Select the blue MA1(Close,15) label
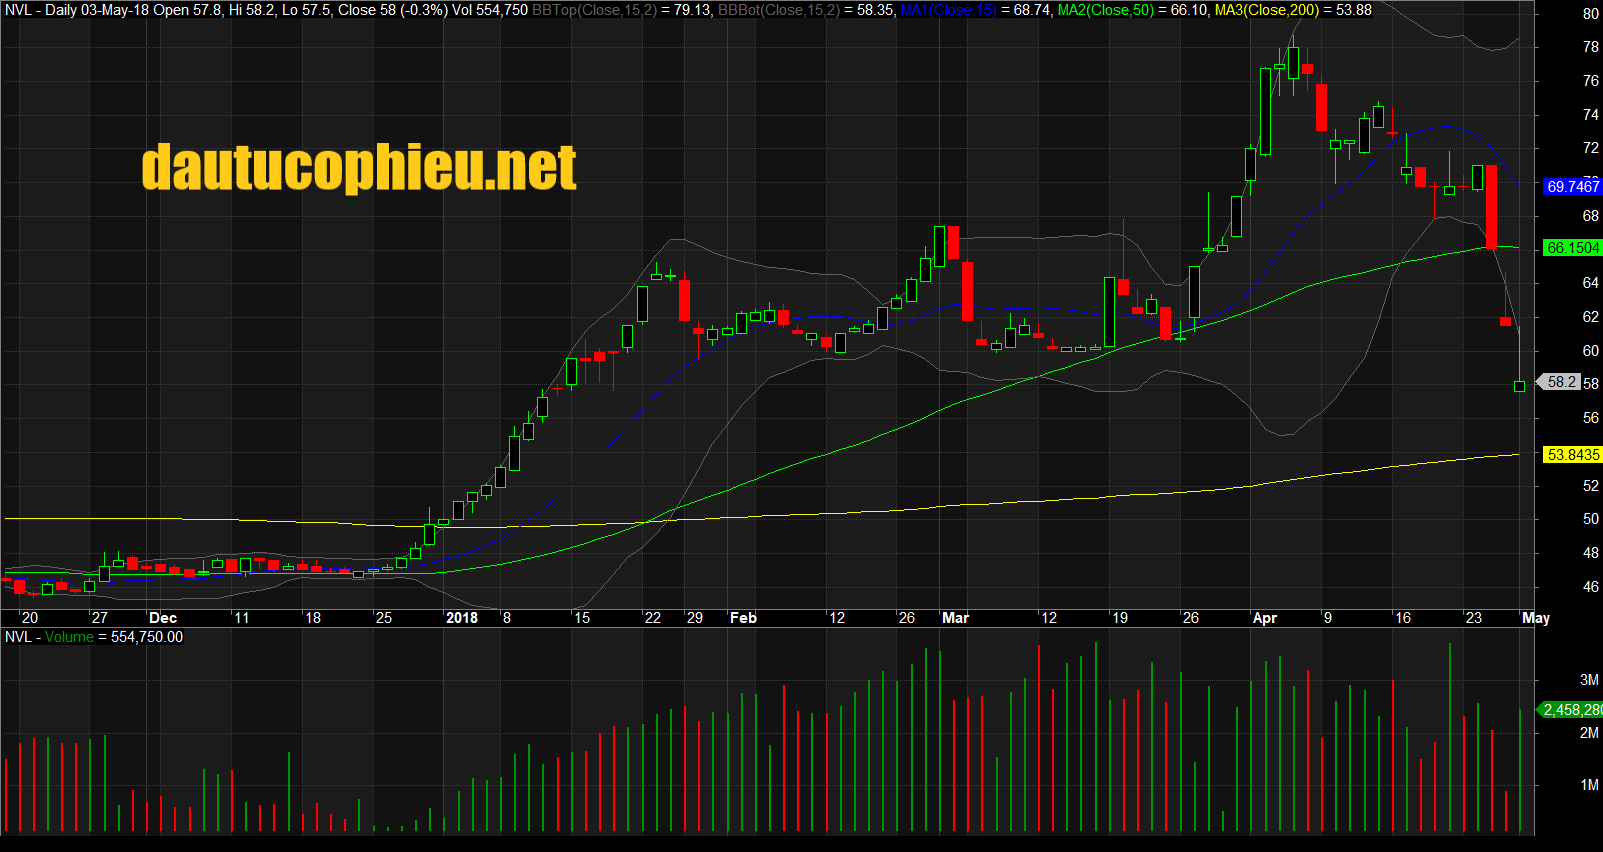This screenshot has width=1603, height=852. [947, 10]
